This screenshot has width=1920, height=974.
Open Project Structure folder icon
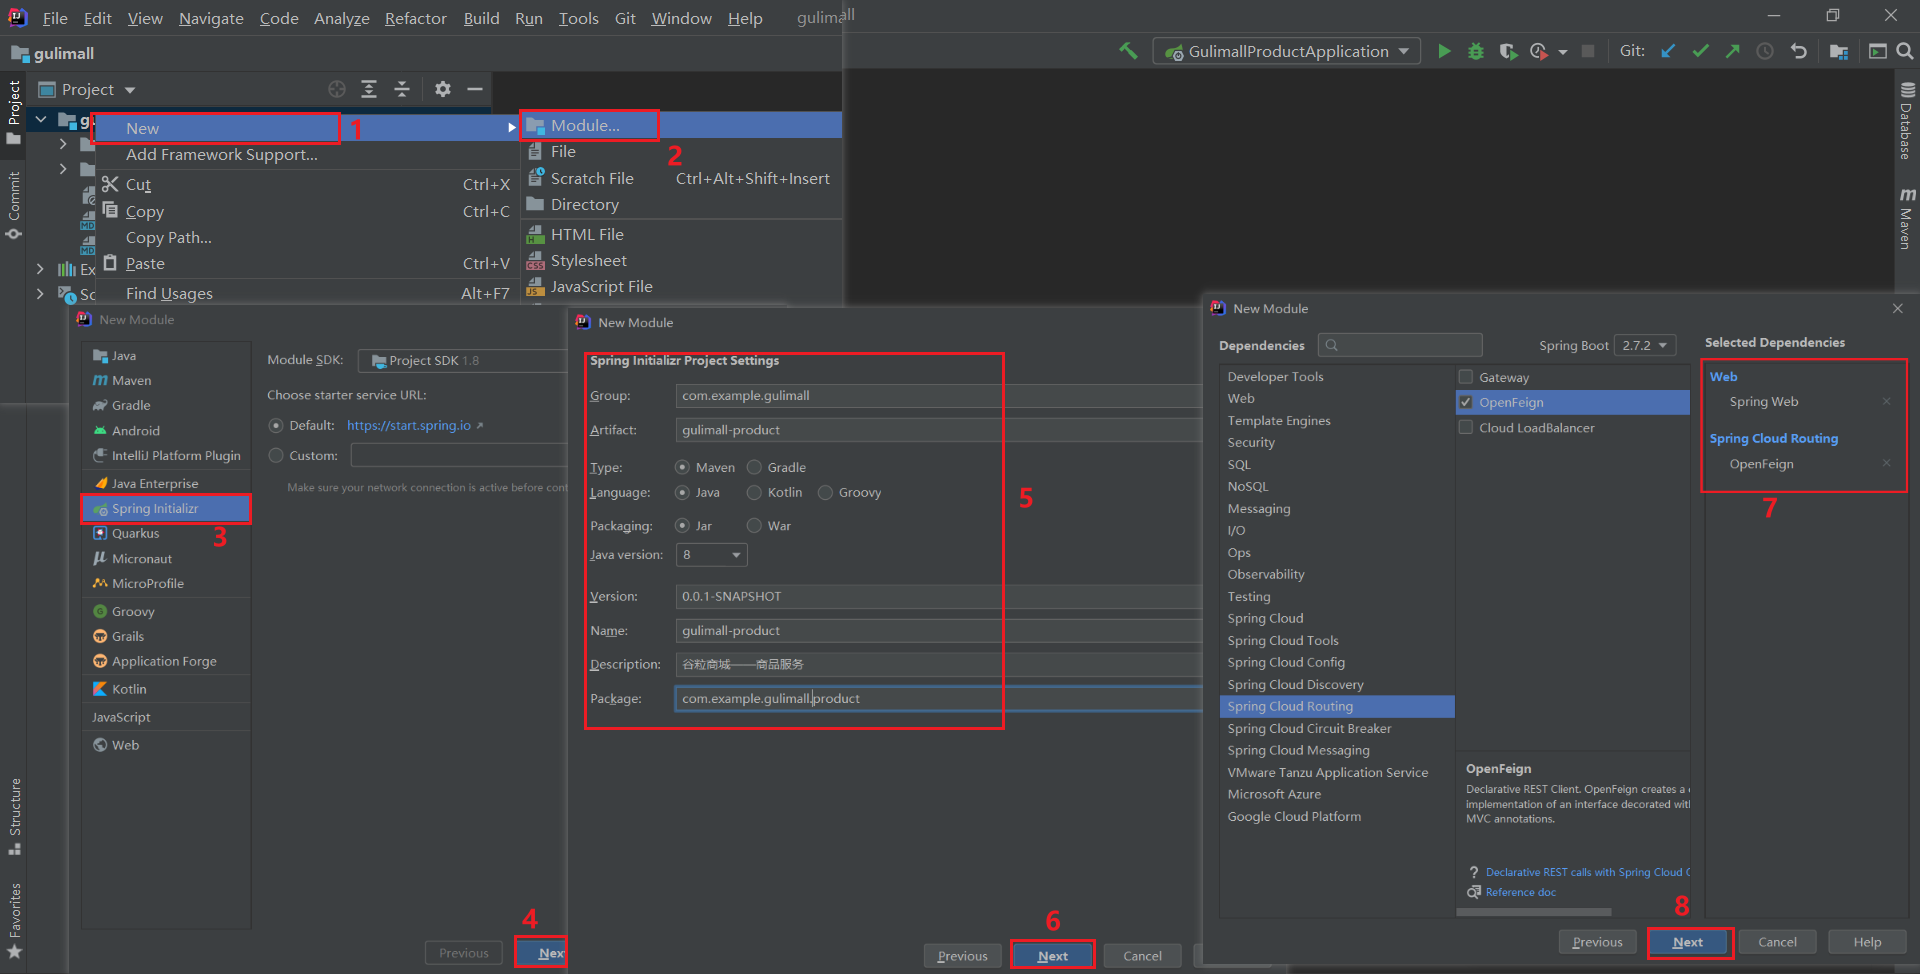tap(1838, 51)
